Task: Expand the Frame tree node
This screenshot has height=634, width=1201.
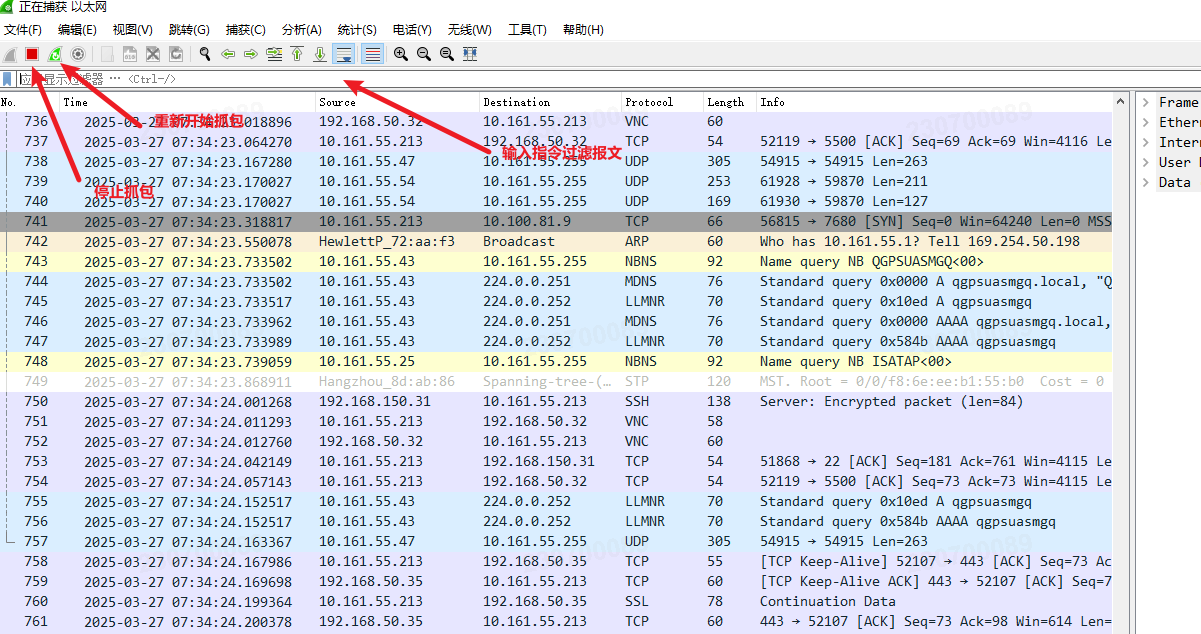Action: (1146, 102)
